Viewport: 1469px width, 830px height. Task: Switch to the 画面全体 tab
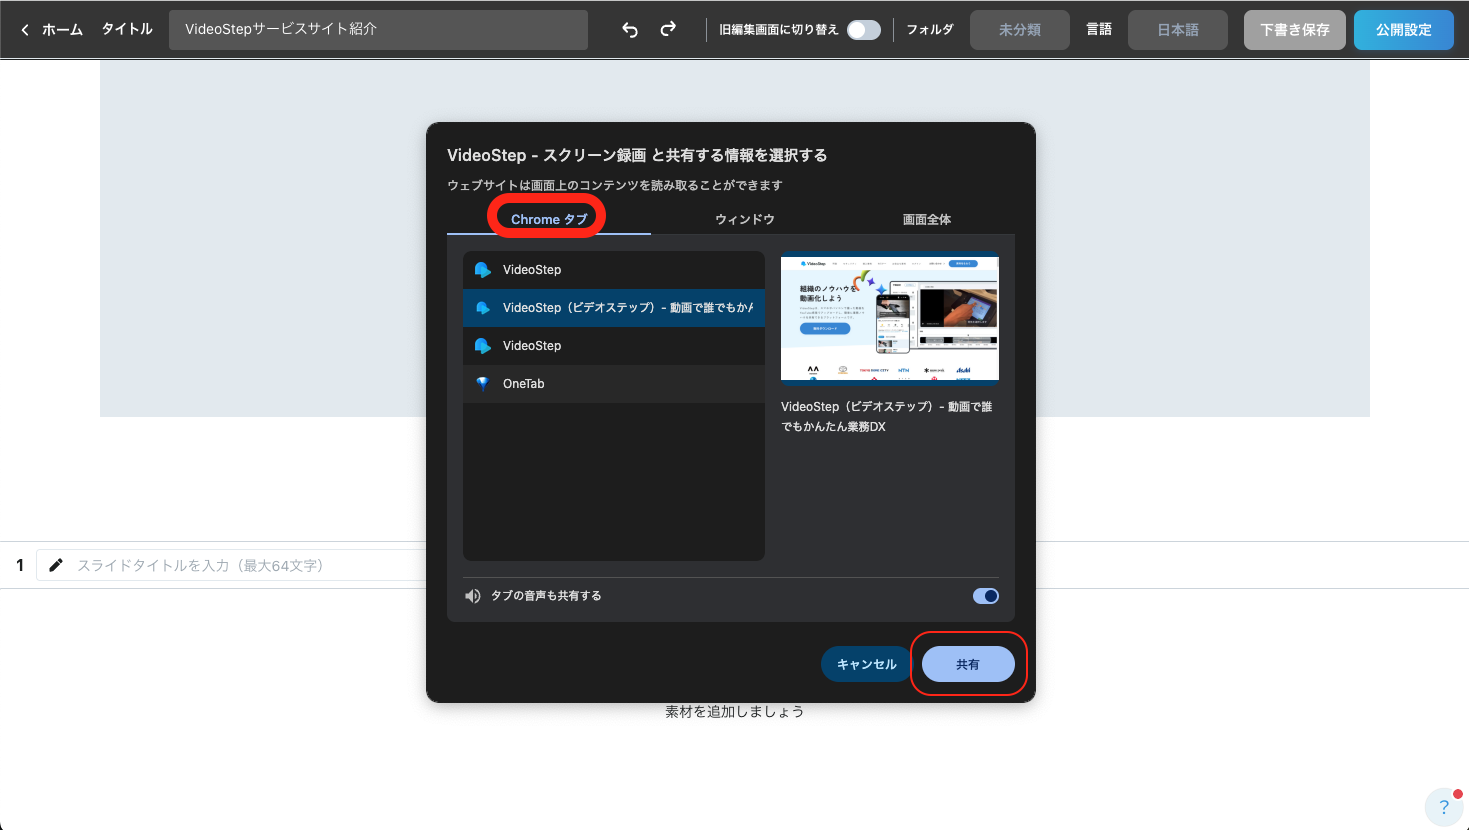coord(927,219)
